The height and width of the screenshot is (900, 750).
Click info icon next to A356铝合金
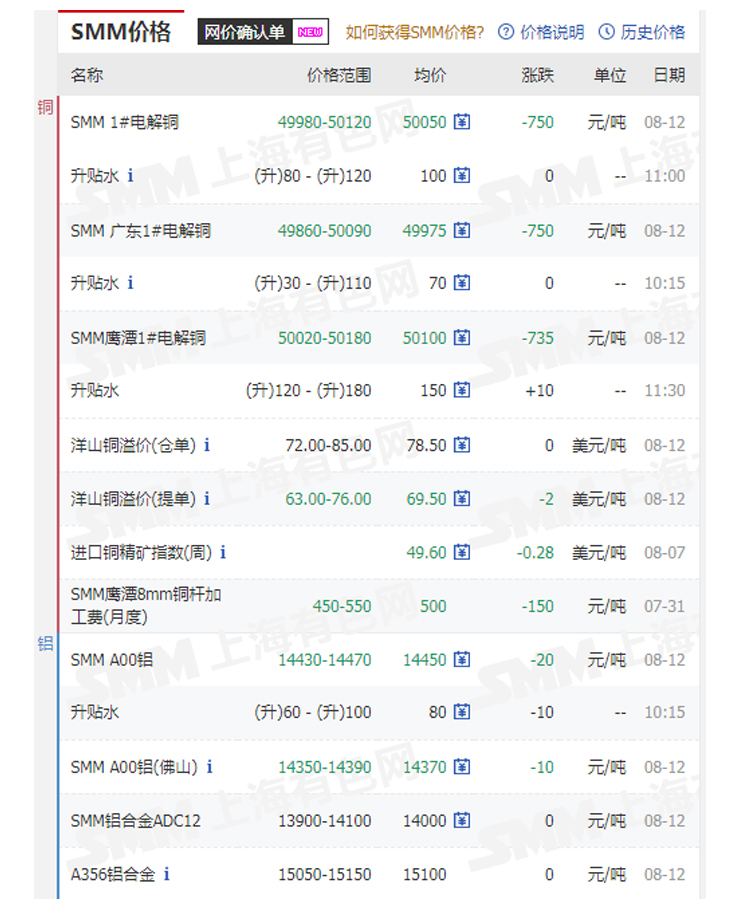click(167, 875)
